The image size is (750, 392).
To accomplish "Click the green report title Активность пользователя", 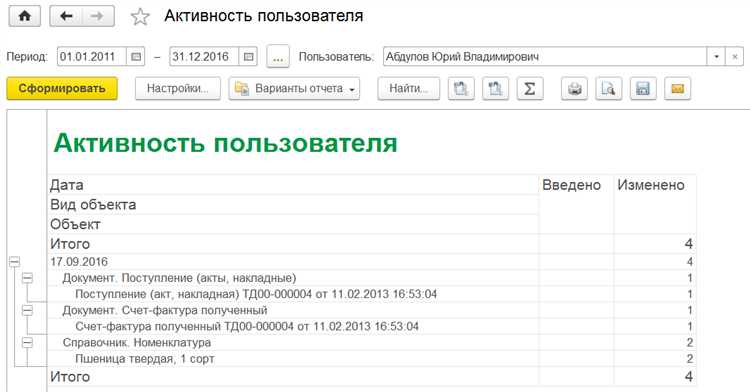I will coord(225,143).
